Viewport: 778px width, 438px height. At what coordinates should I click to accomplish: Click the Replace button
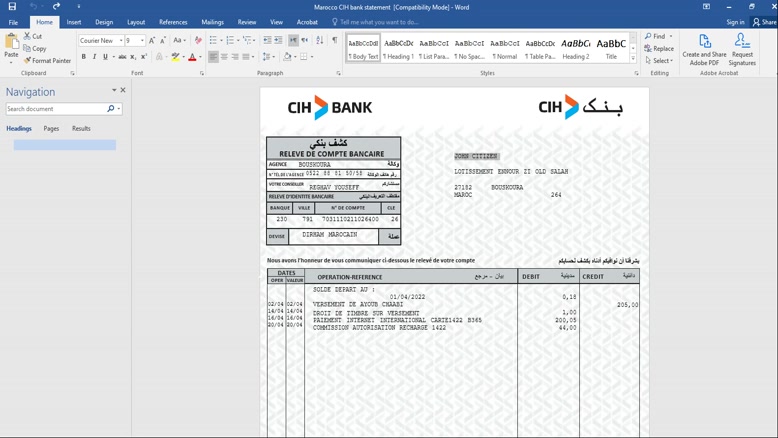659,48
